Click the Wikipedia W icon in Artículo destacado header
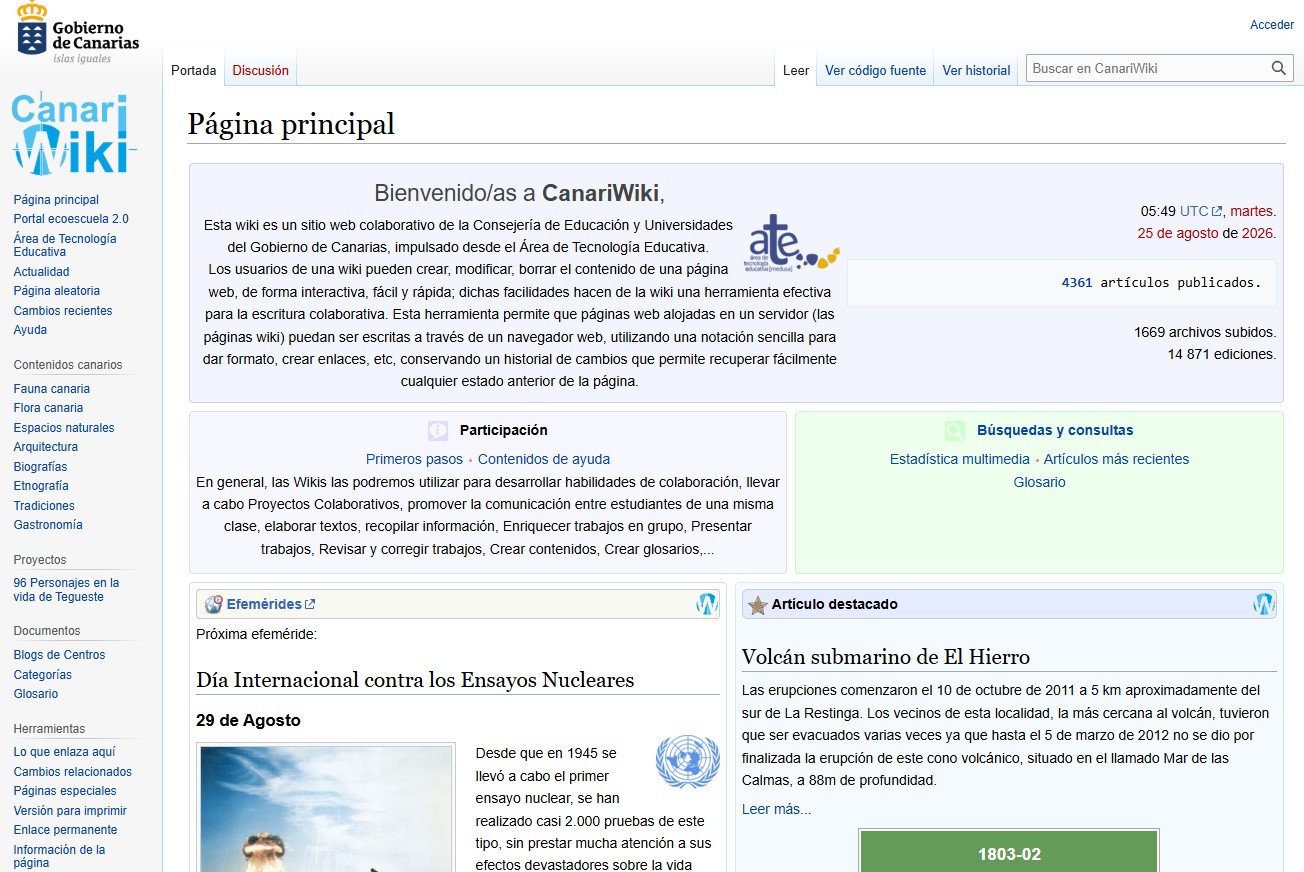1304x872 pixels. click(x=1264, y=604)
